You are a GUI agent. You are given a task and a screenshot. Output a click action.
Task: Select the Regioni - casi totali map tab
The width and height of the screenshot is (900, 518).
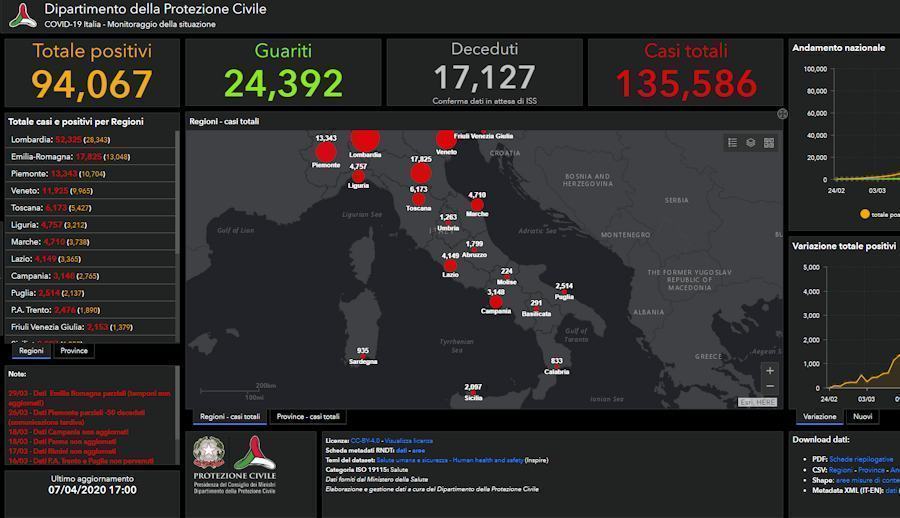pos(230,416)
